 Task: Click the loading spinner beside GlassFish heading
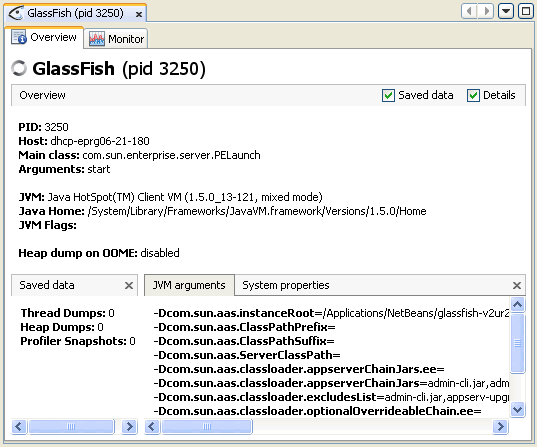[x=19, y=68]
